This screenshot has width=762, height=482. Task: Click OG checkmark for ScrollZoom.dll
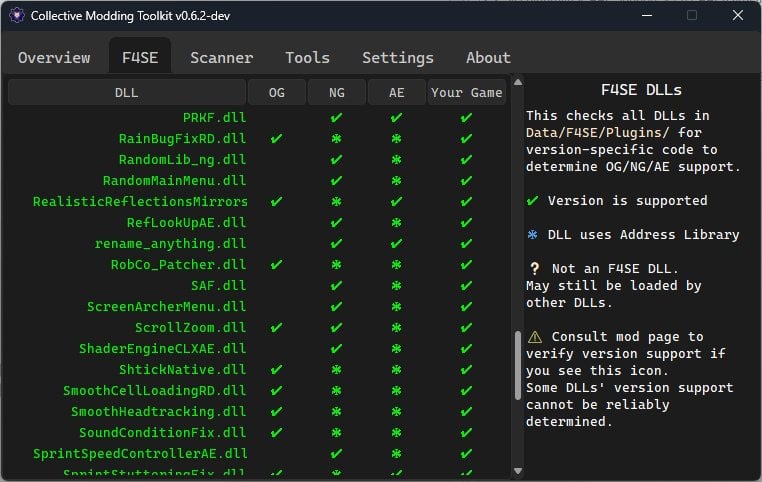click(x=277, y=327)
